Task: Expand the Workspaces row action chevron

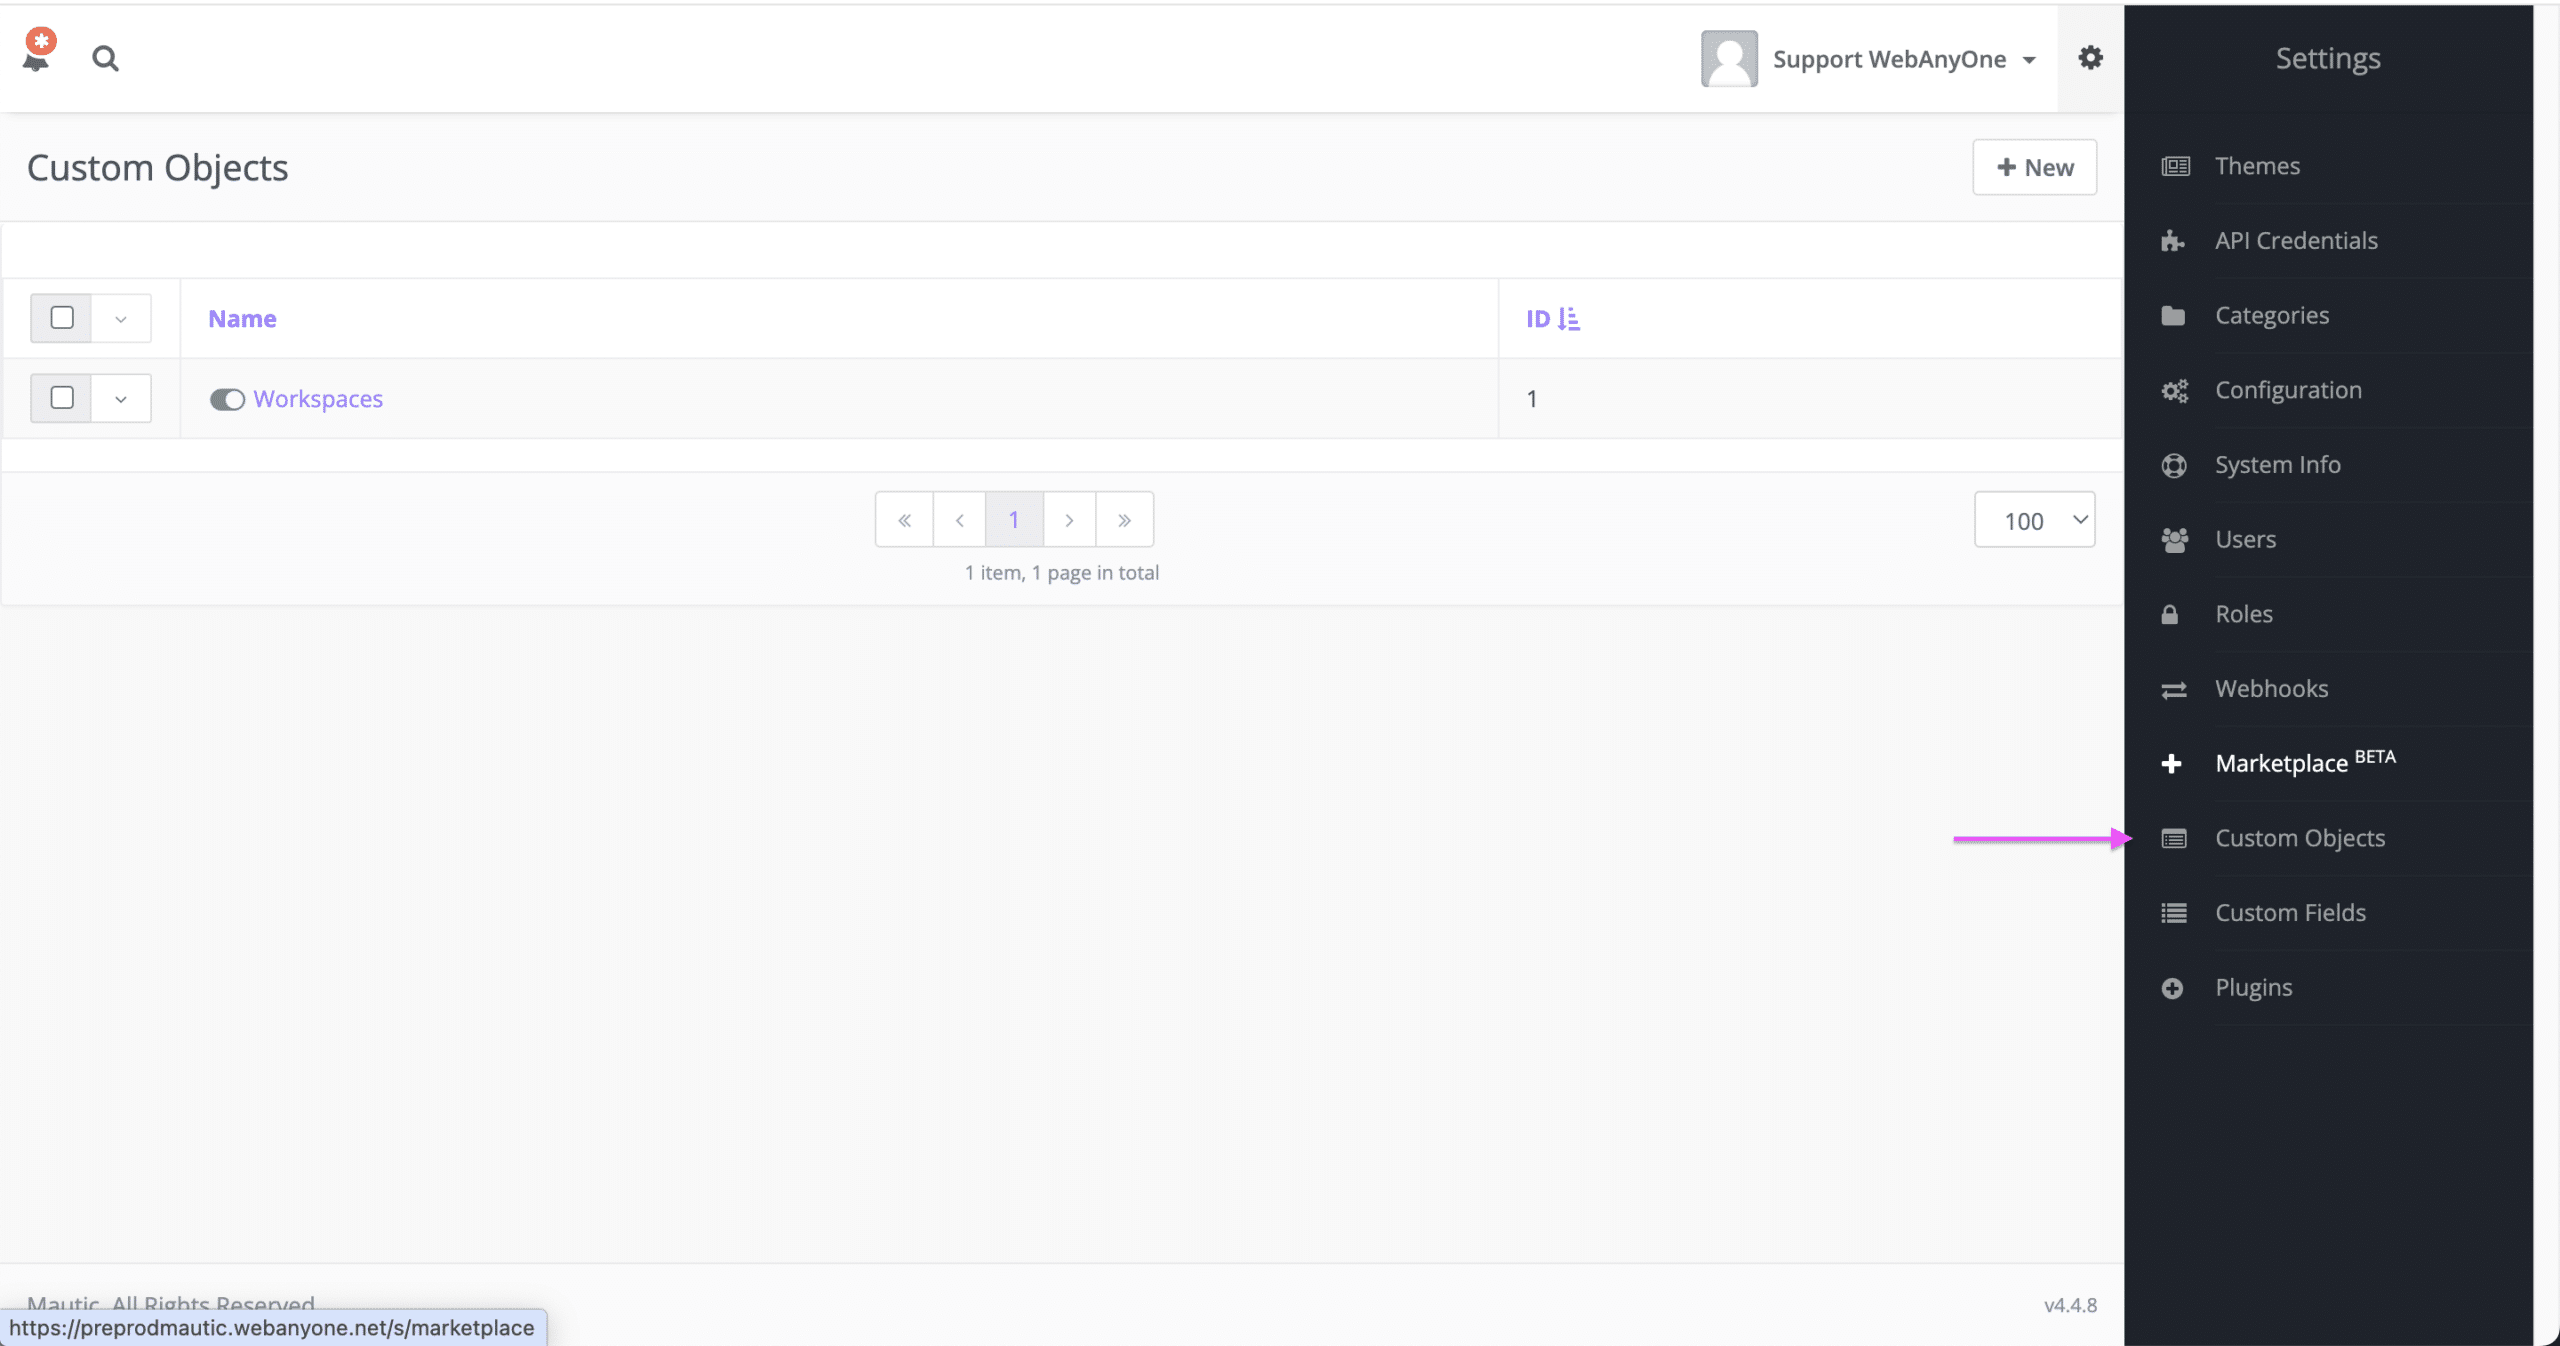Action: point(120,398)
